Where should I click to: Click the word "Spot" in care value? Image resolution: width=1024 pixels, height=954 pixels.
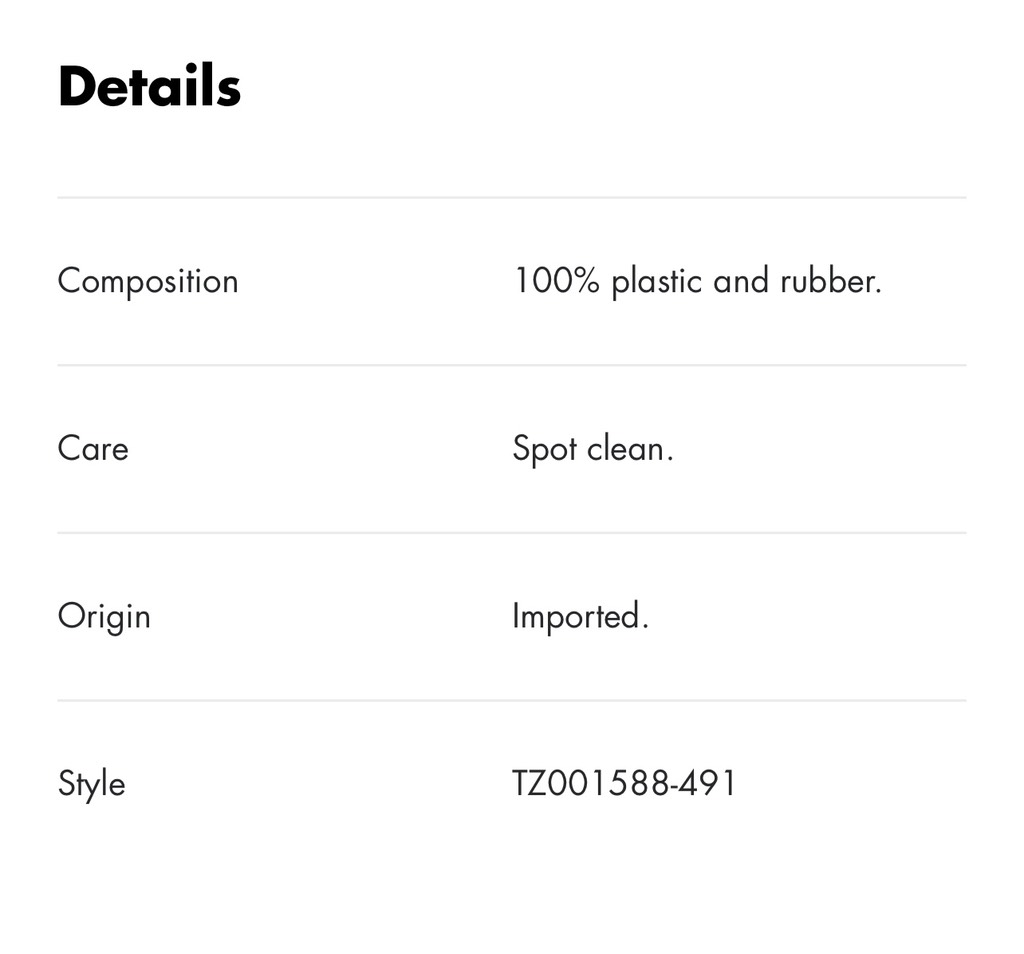click(544, 448)
